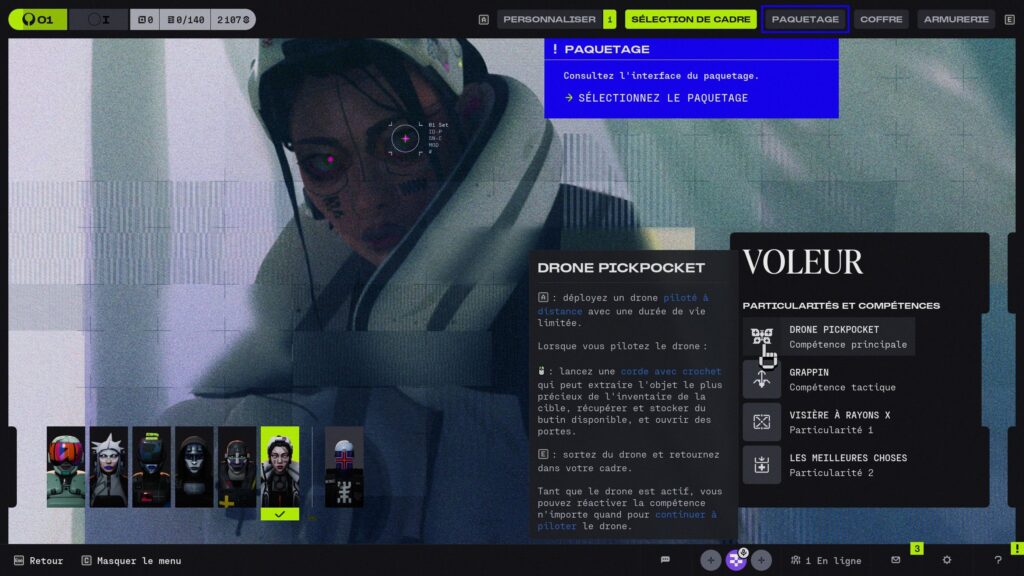Add a squad member in right slot
1024x576 pixels.
click(762, 560)
